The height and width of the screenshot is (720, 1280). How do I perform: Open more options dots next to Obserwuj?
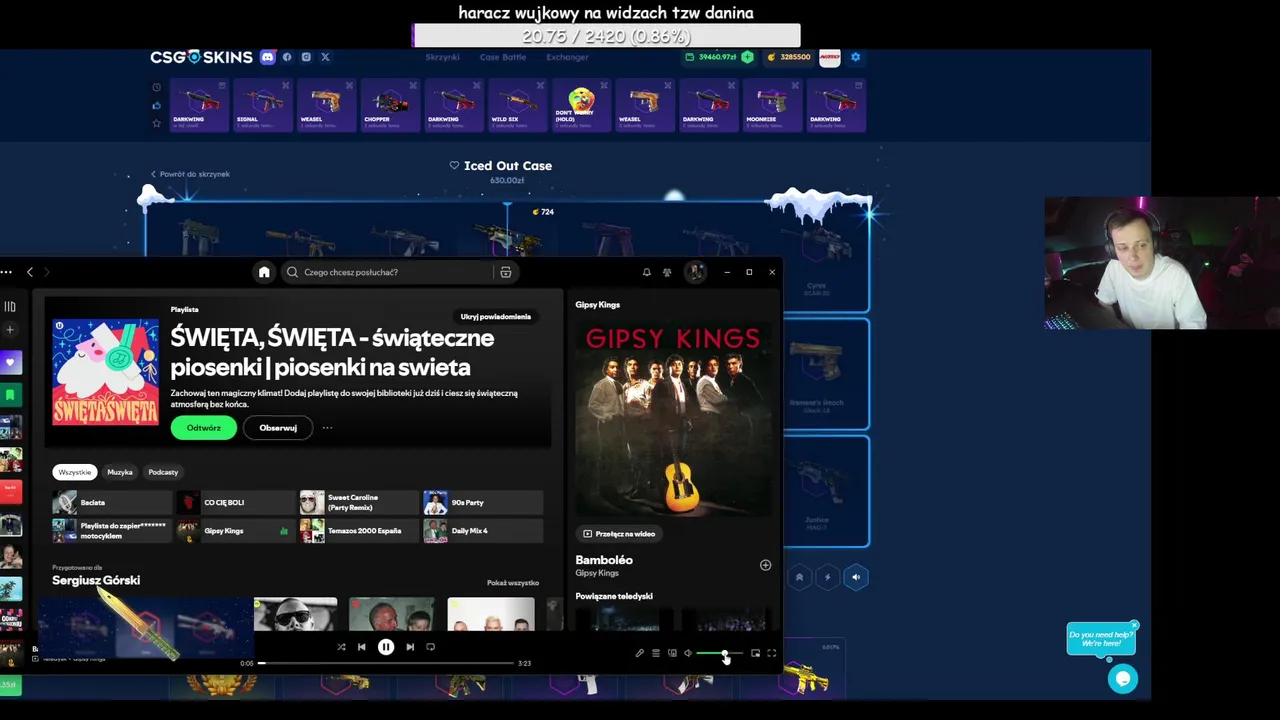coord(327,428)
